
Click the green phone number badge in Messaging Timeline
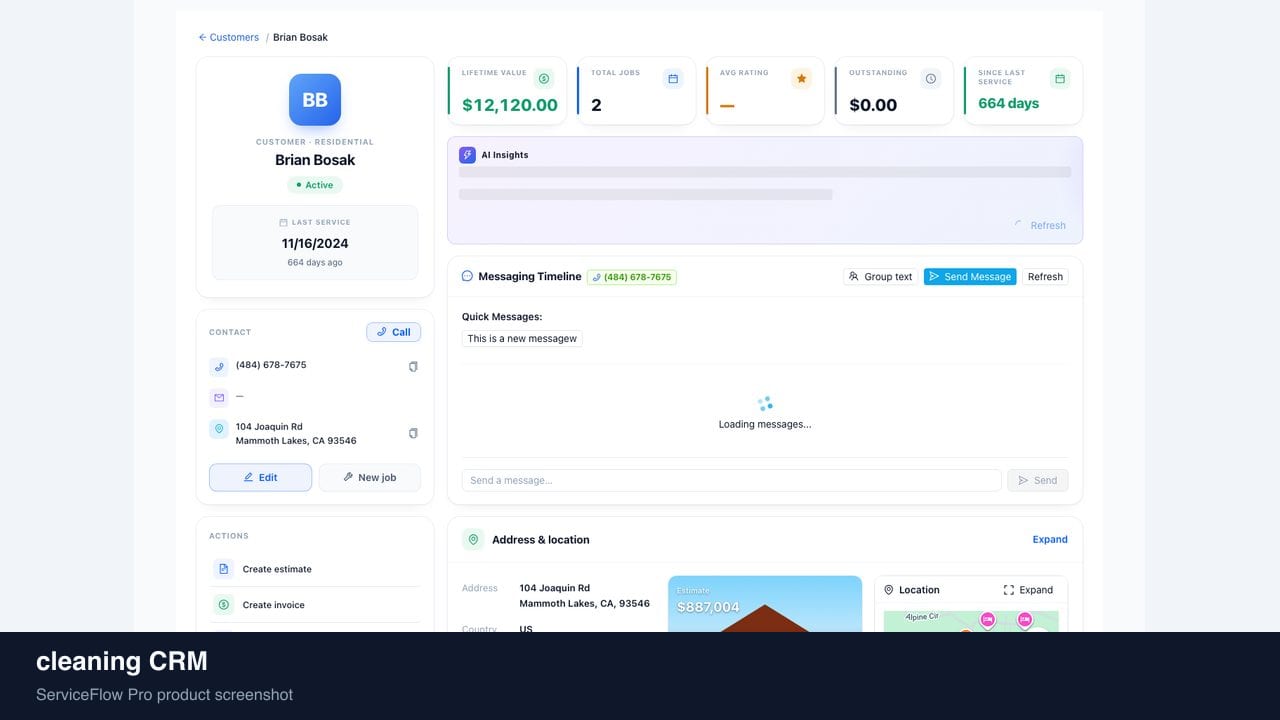pos(632,277)
